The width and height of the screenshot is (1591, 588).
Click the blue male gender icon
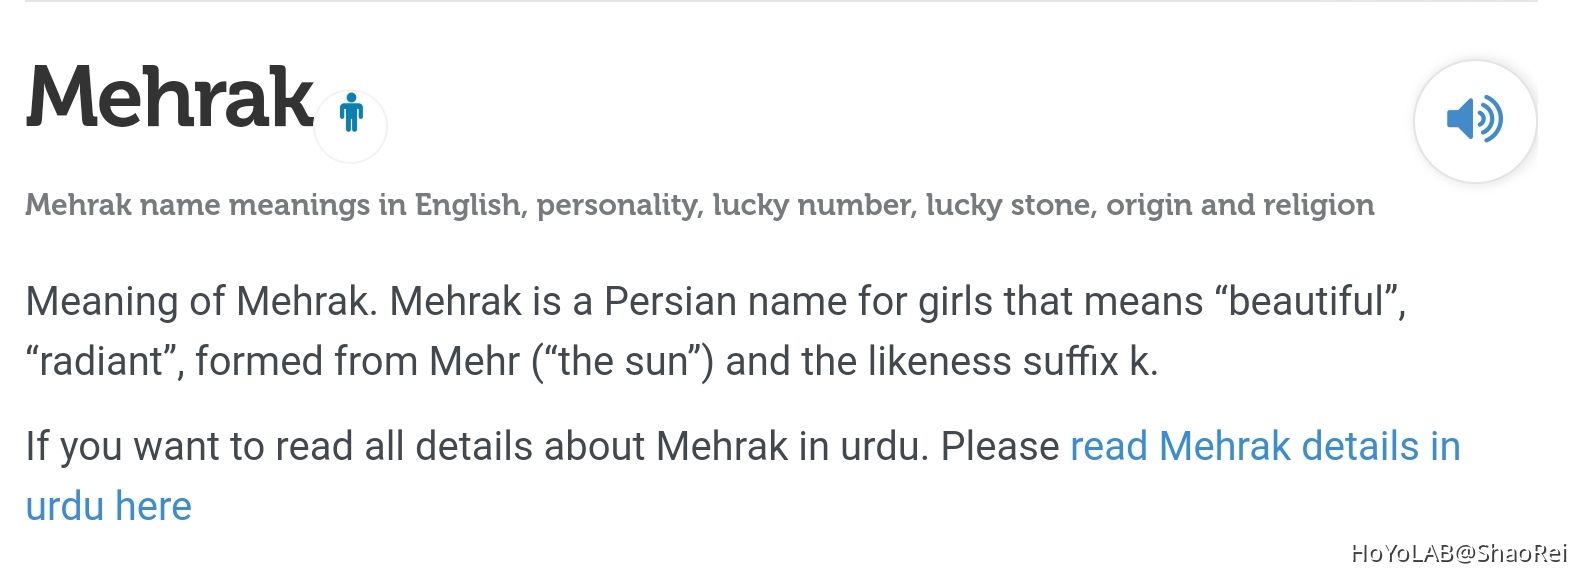coord(350,112)
